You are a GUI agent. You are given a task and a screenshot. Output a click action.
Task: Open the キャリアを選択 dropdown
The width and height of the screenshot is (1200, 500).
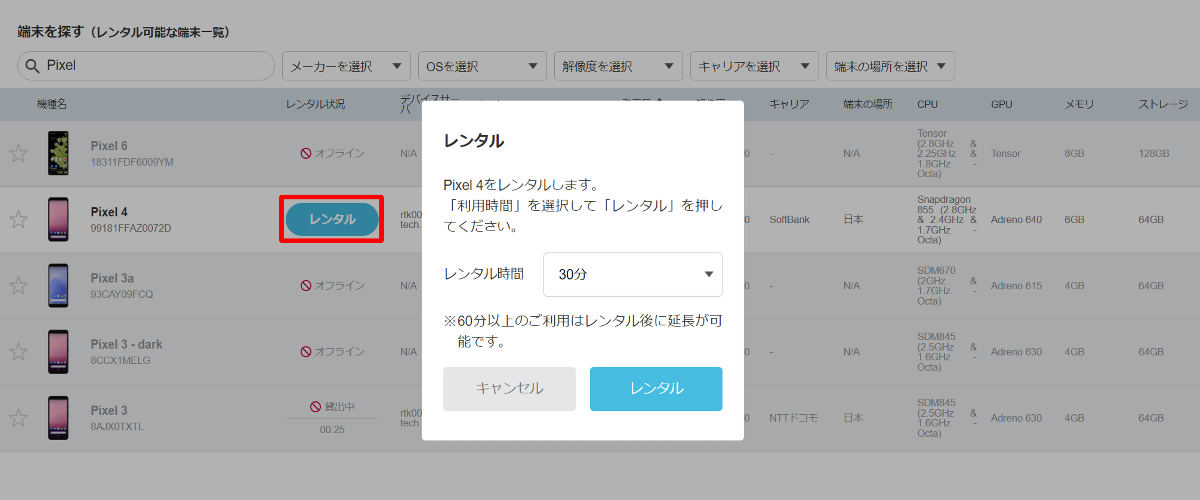(x=754, y=66)
